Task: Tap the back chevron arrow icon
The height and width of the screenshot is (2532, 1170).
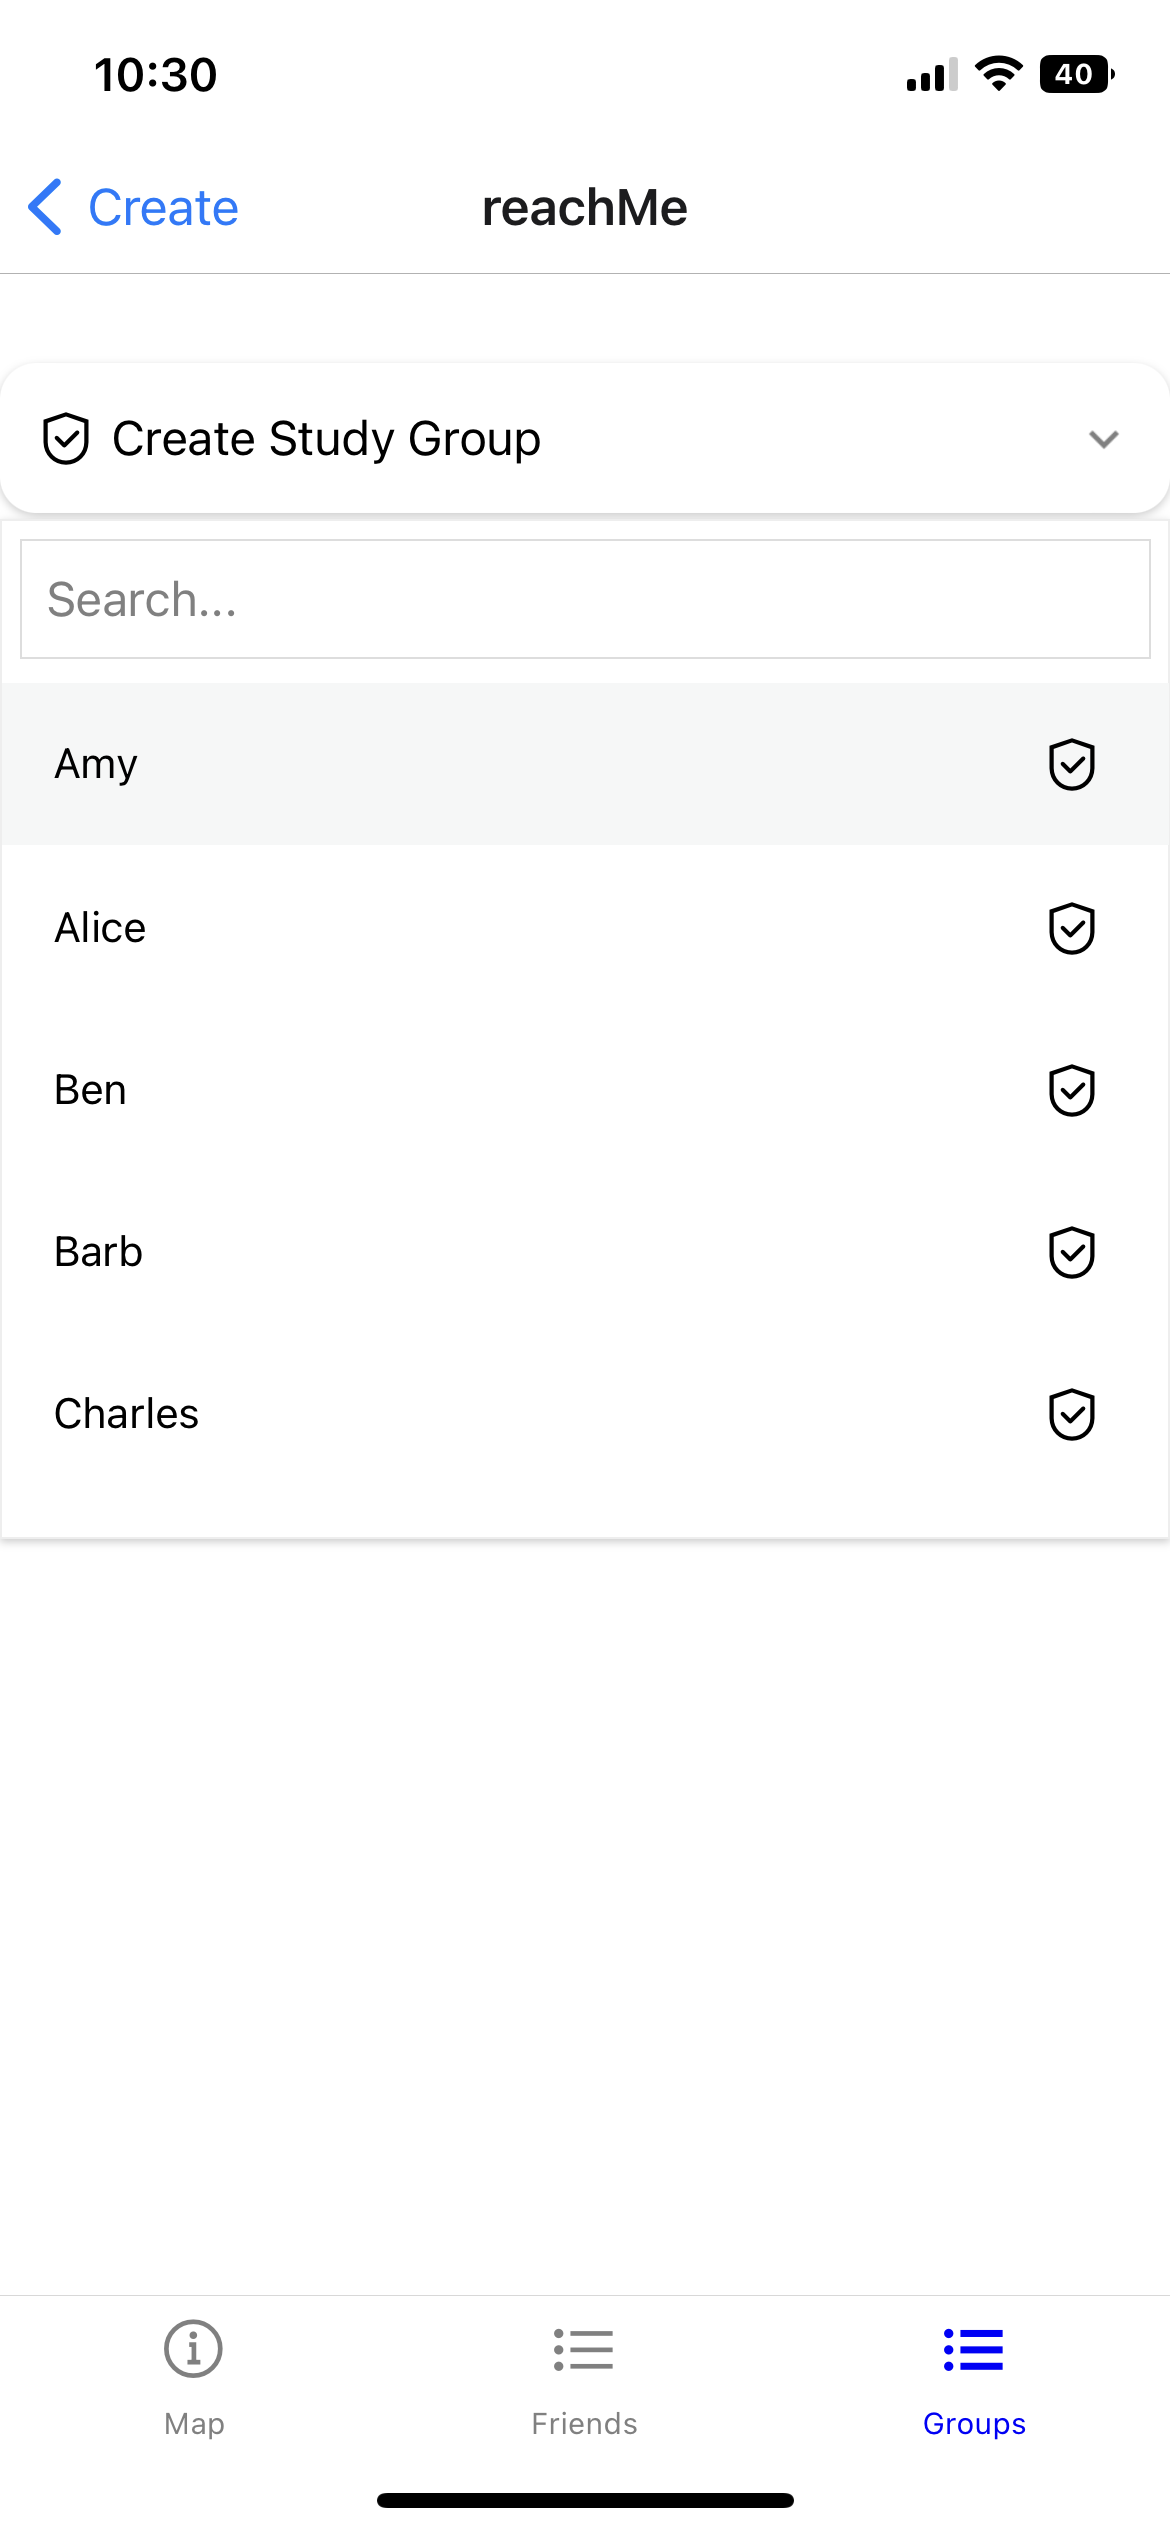Action: tap(46, 208)
